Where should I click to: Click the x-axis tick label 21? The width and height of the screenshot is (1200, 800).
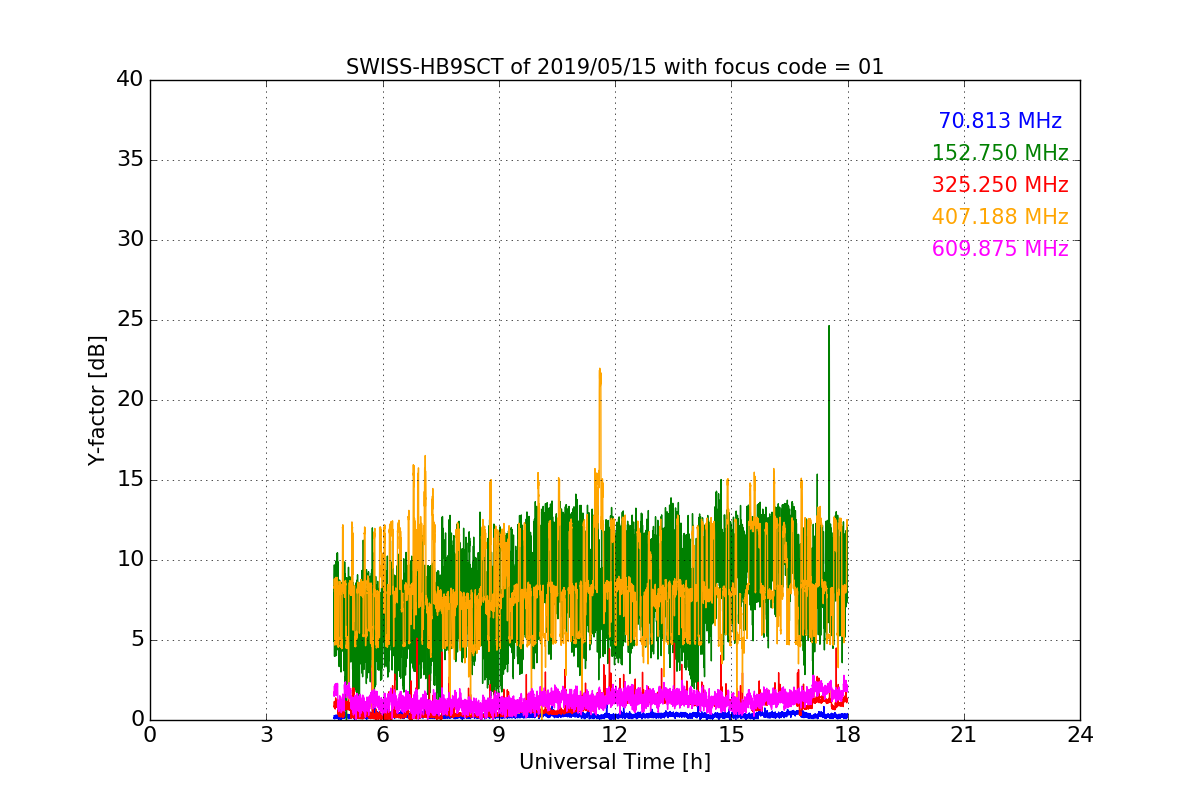[x=964, y=735]
